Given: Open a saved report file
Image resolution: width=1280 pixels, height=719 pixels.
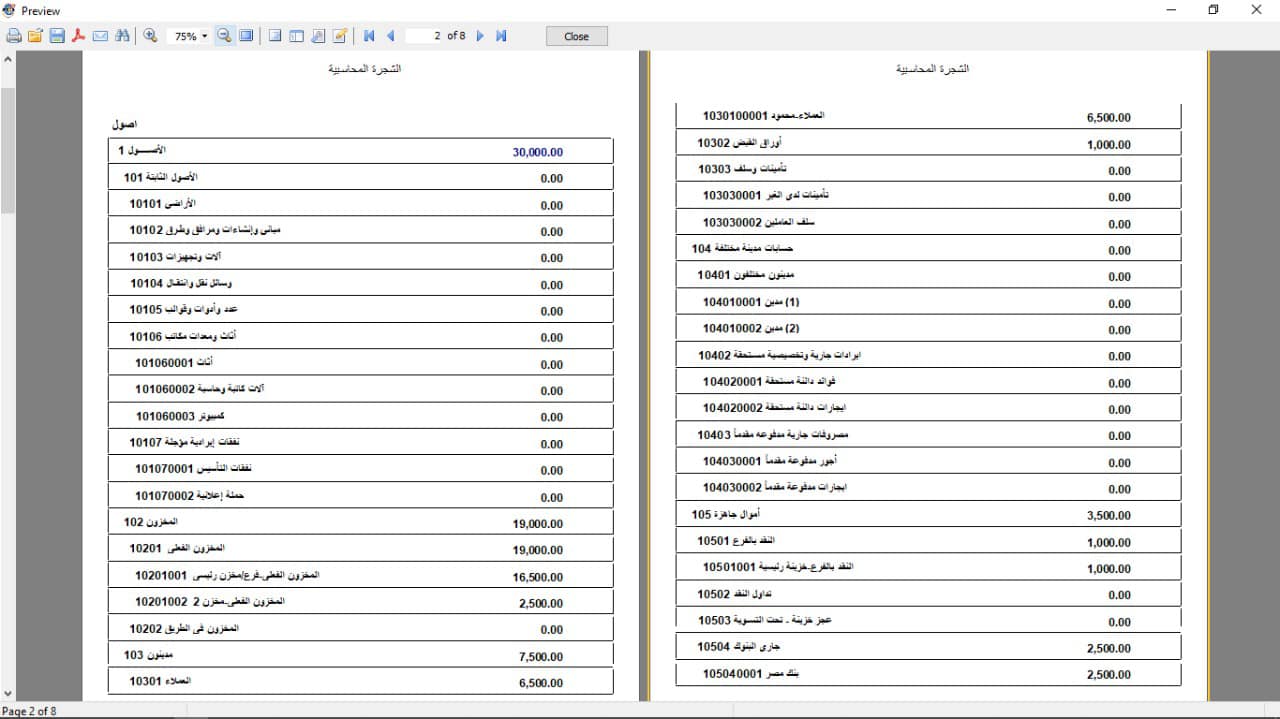Looking at the screenshot, I should [x=34, y=36].
